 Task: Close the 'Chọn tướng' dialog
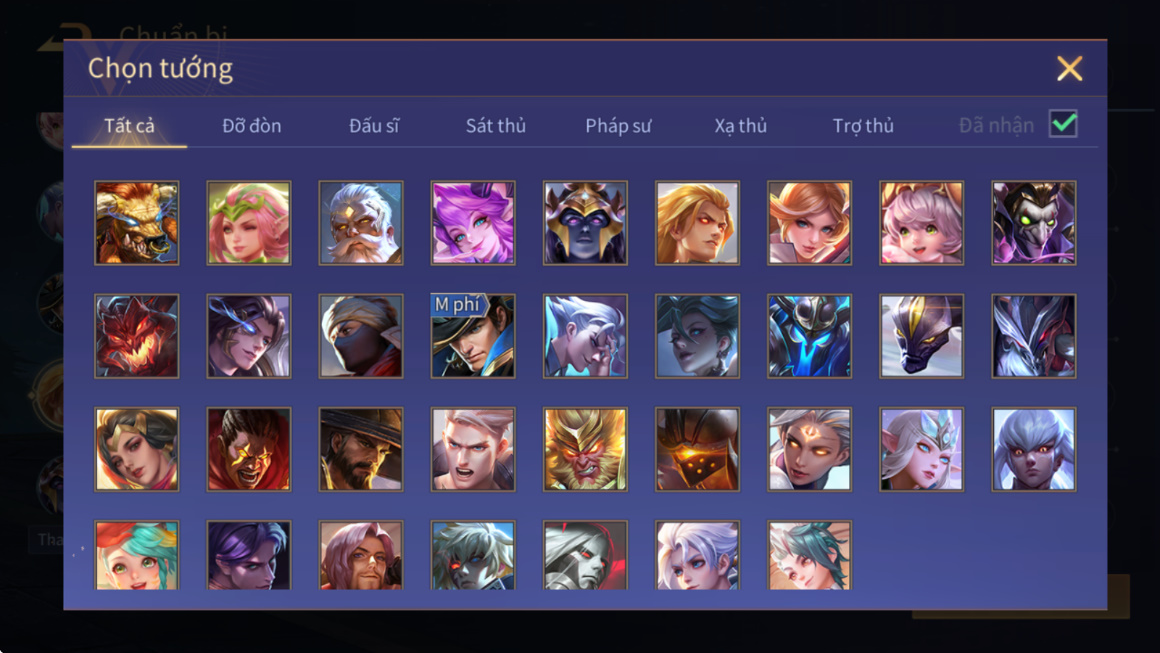1069,69
